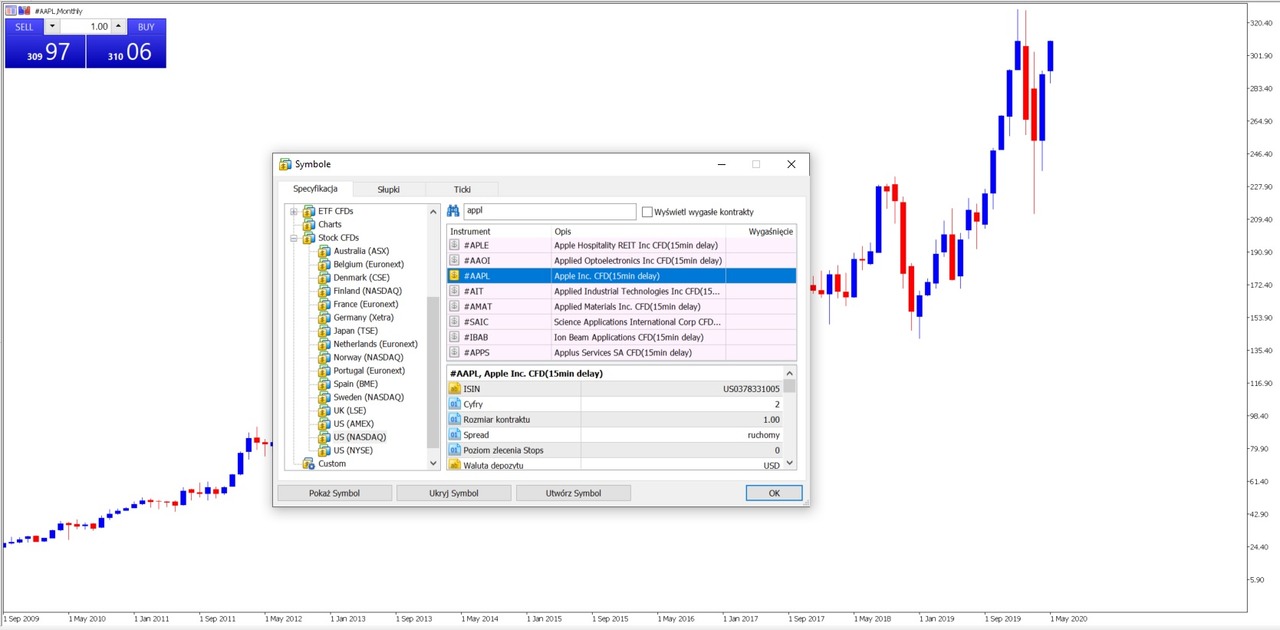
Task: Click the Pokaż Symbol button
Action: (x=335, y=493)
